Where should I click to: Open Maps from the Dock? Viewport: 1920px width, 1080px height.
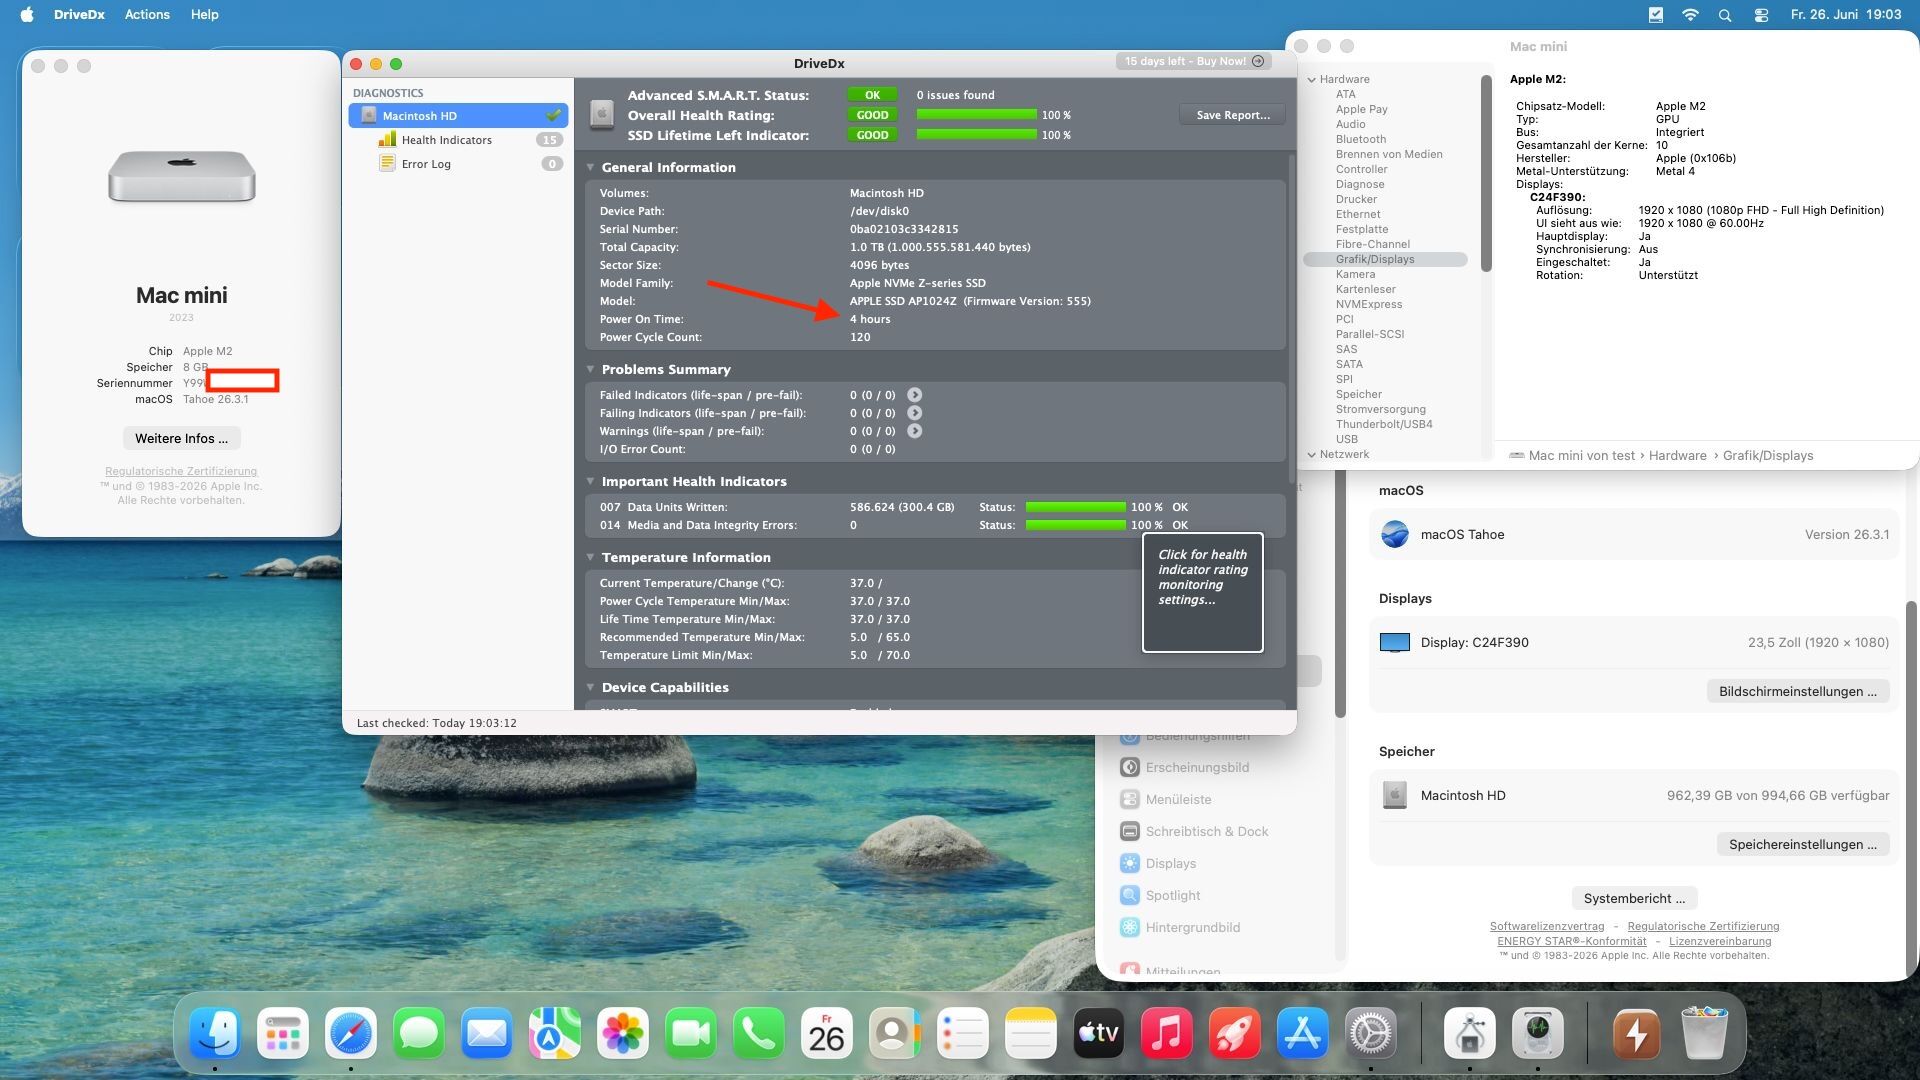point(555,1033)
